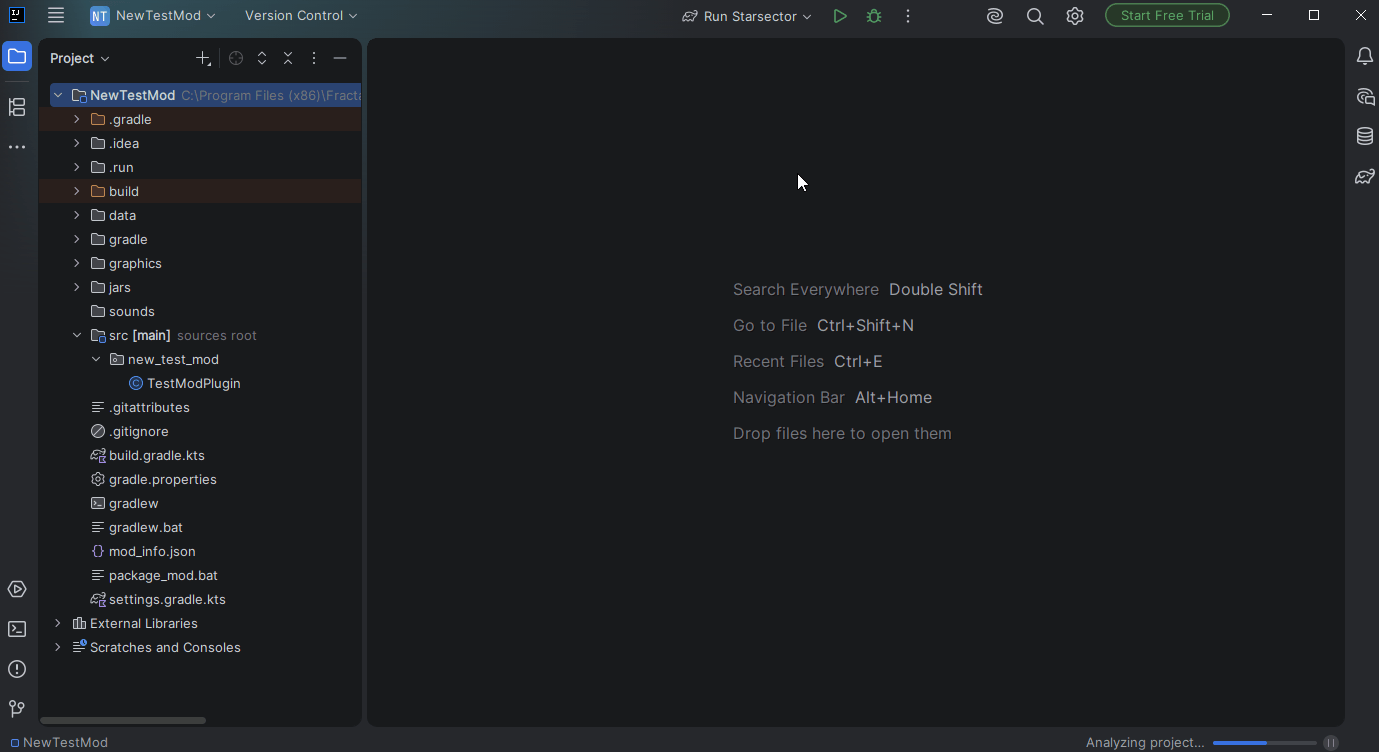Screen dimensions: 1379x752
Task: Expand the .idea folder
Action: (77, 143)
